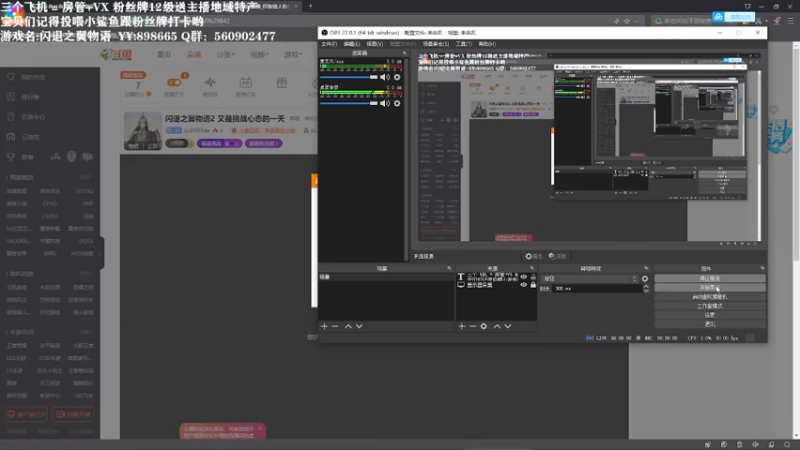This screenshot has height=450, width=800.
Task: Select the 场景 item in Scenes list
Action: (x=385, y=277)
